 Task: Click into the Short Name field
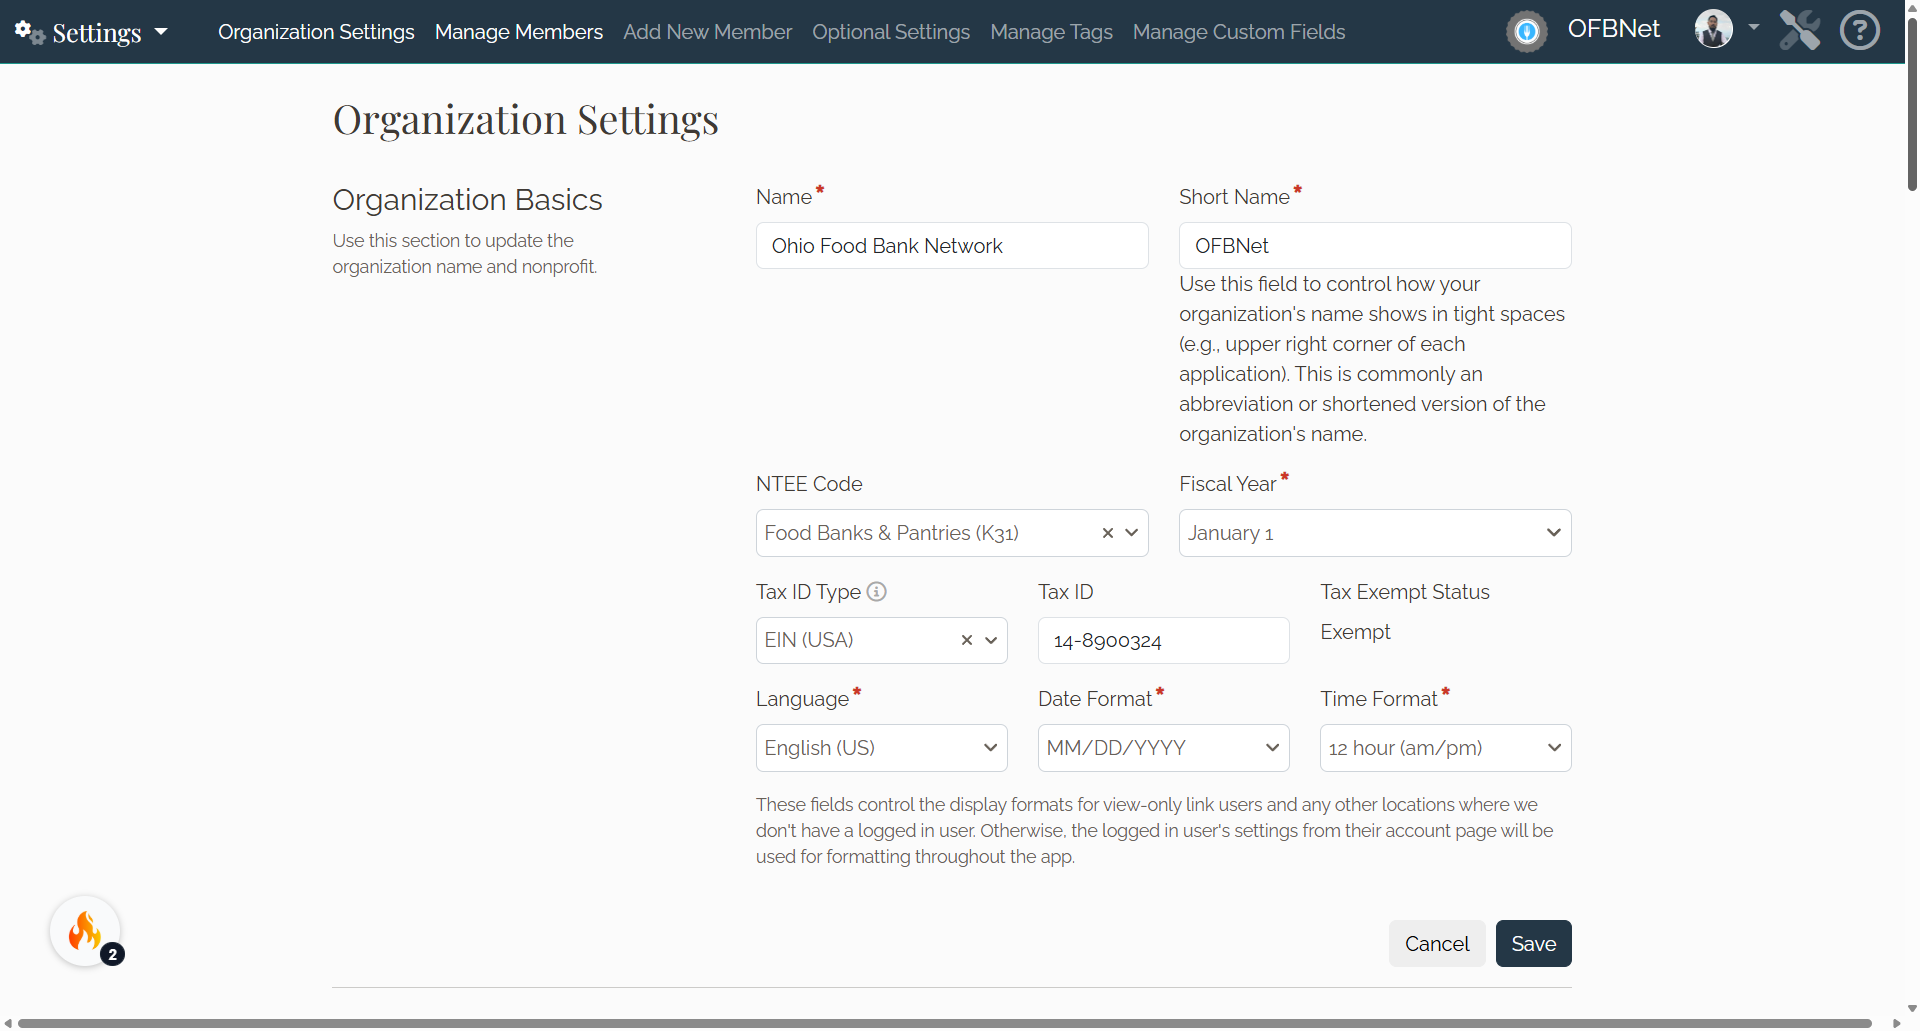coord(1375,246)
